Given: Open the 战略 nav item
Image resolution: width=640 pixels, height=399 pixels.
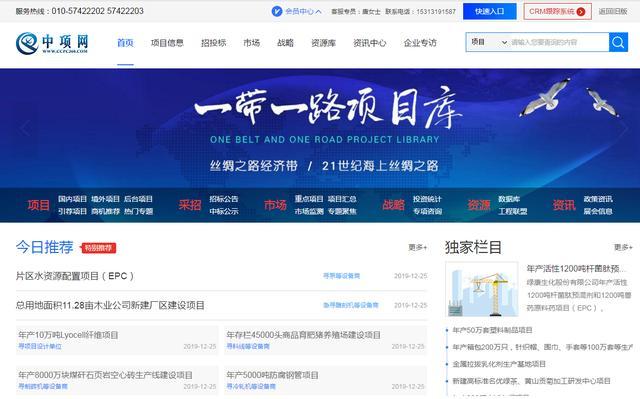Looking at the screenshot, I should click(x=285, y=42).
